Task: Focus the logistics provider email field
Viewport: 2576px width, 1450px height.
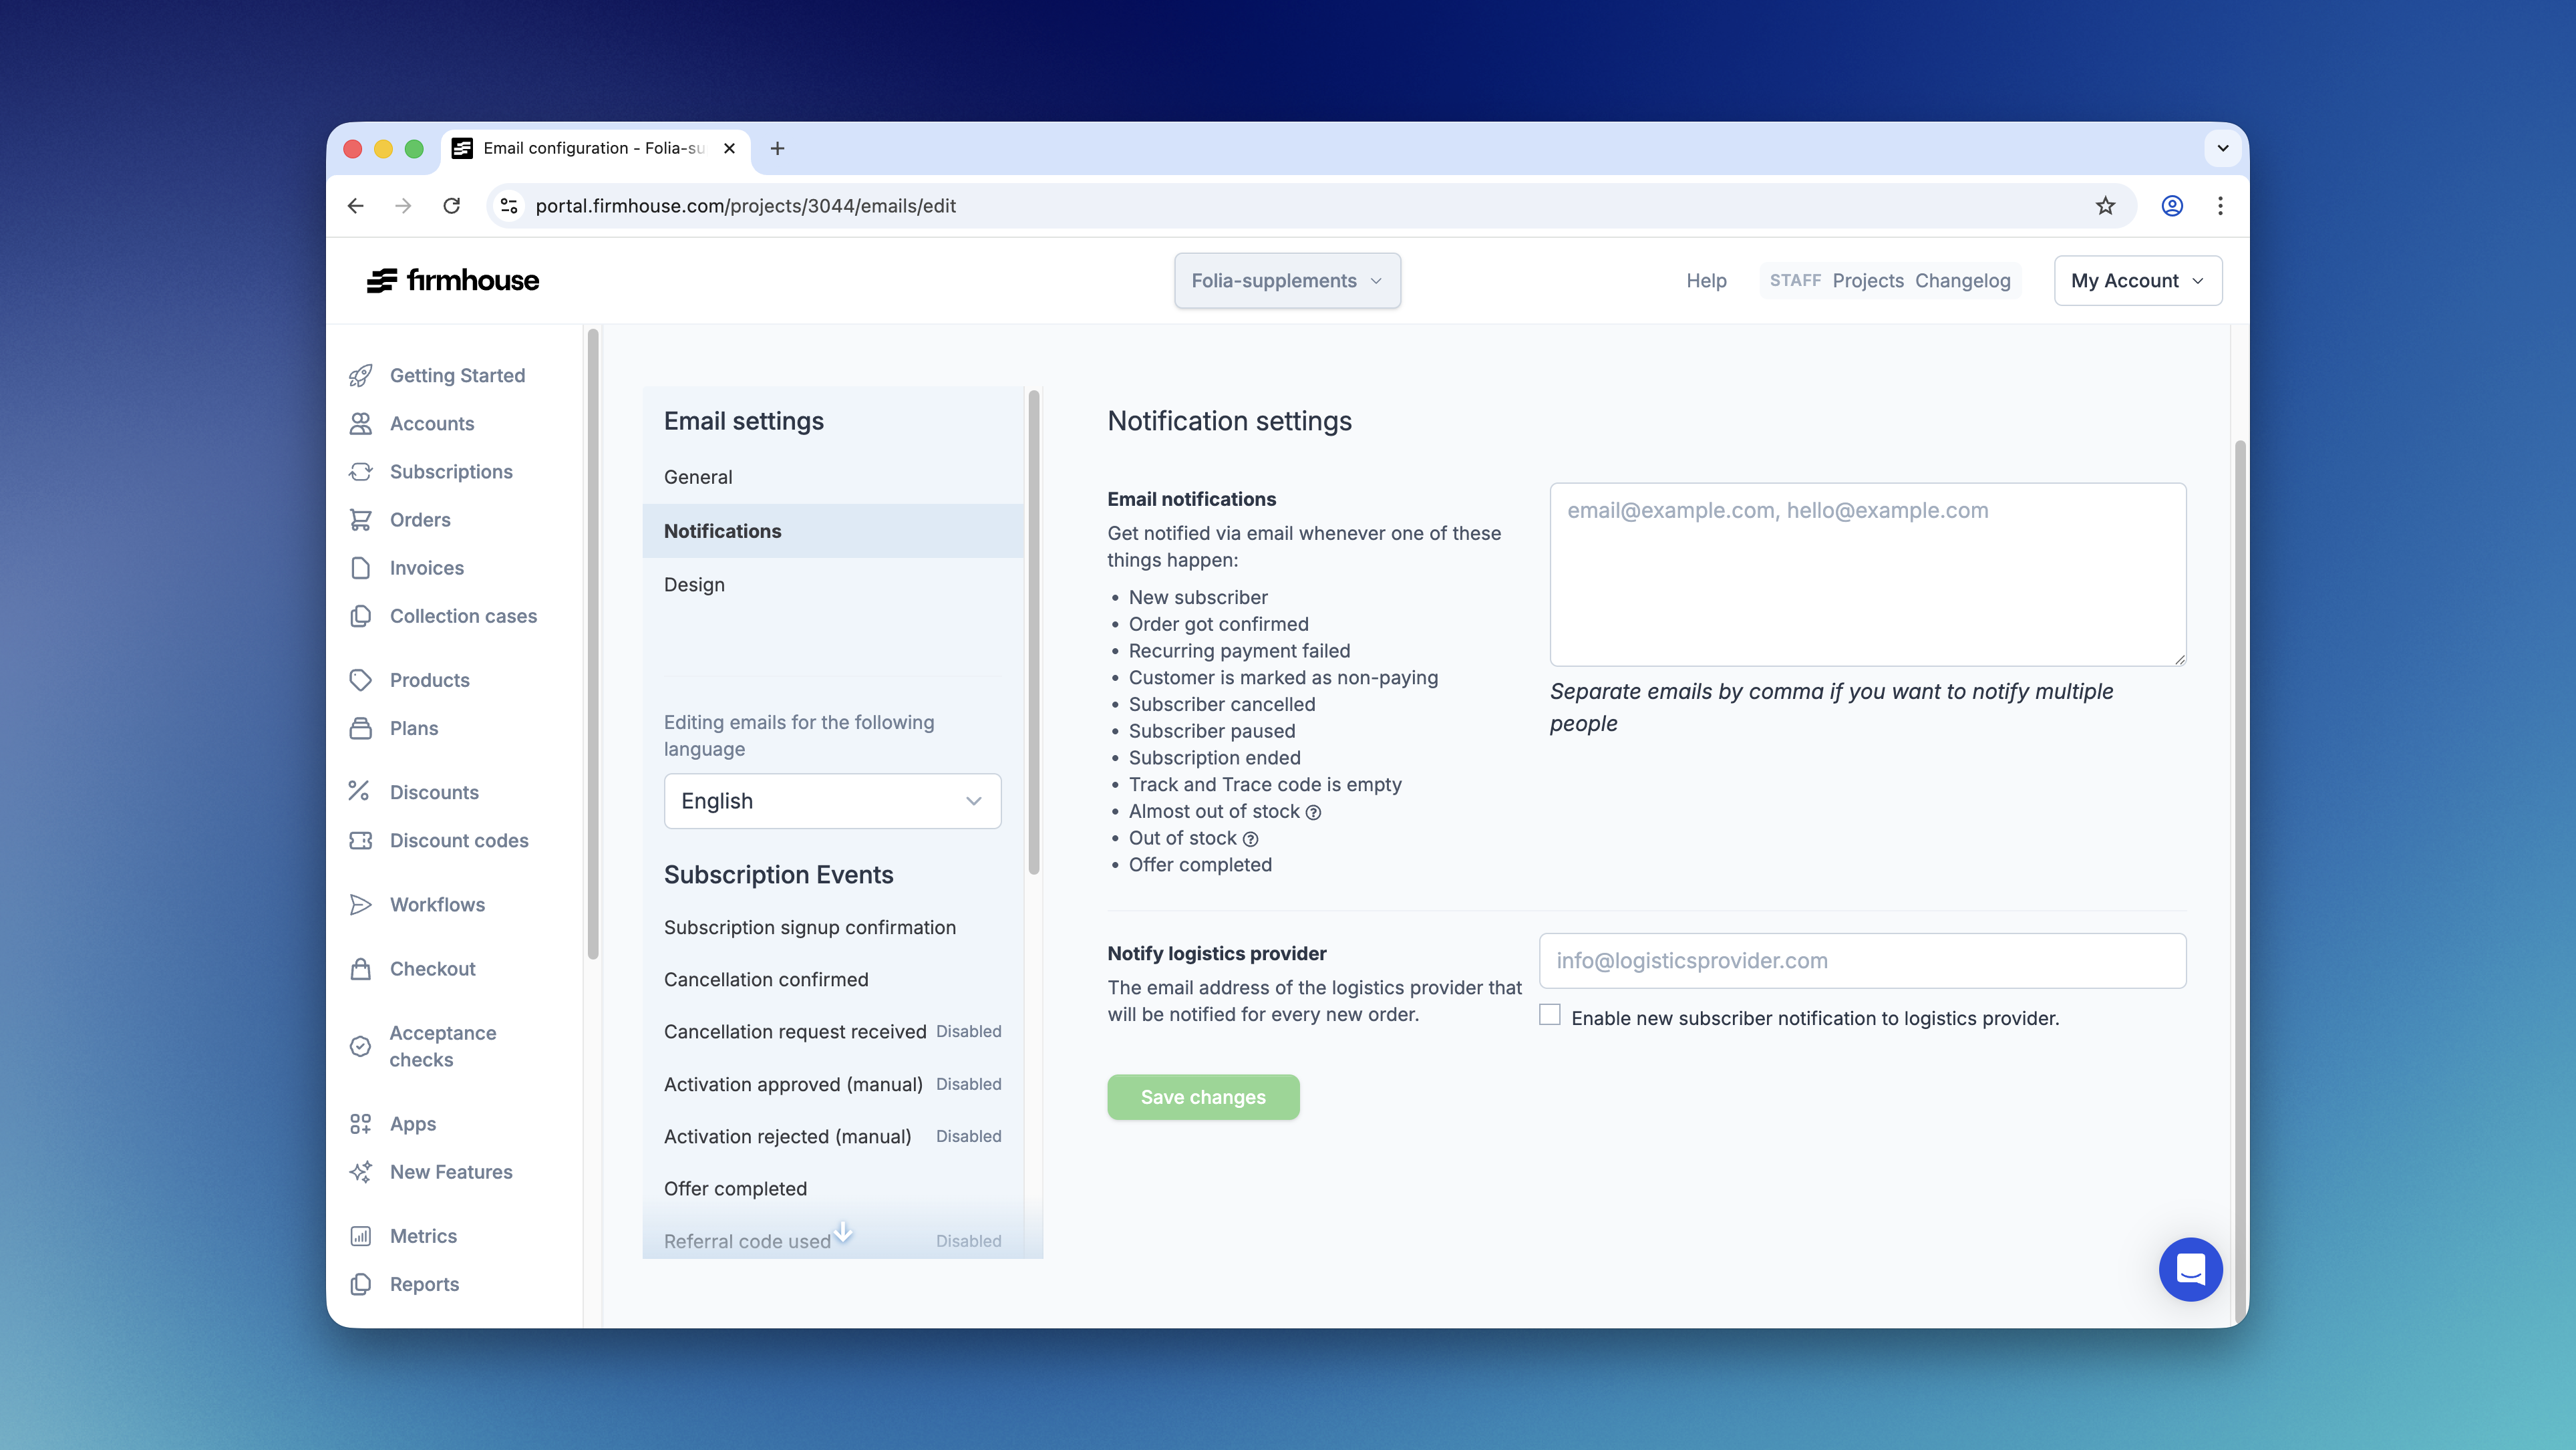Action: (x=1862, y=961)
